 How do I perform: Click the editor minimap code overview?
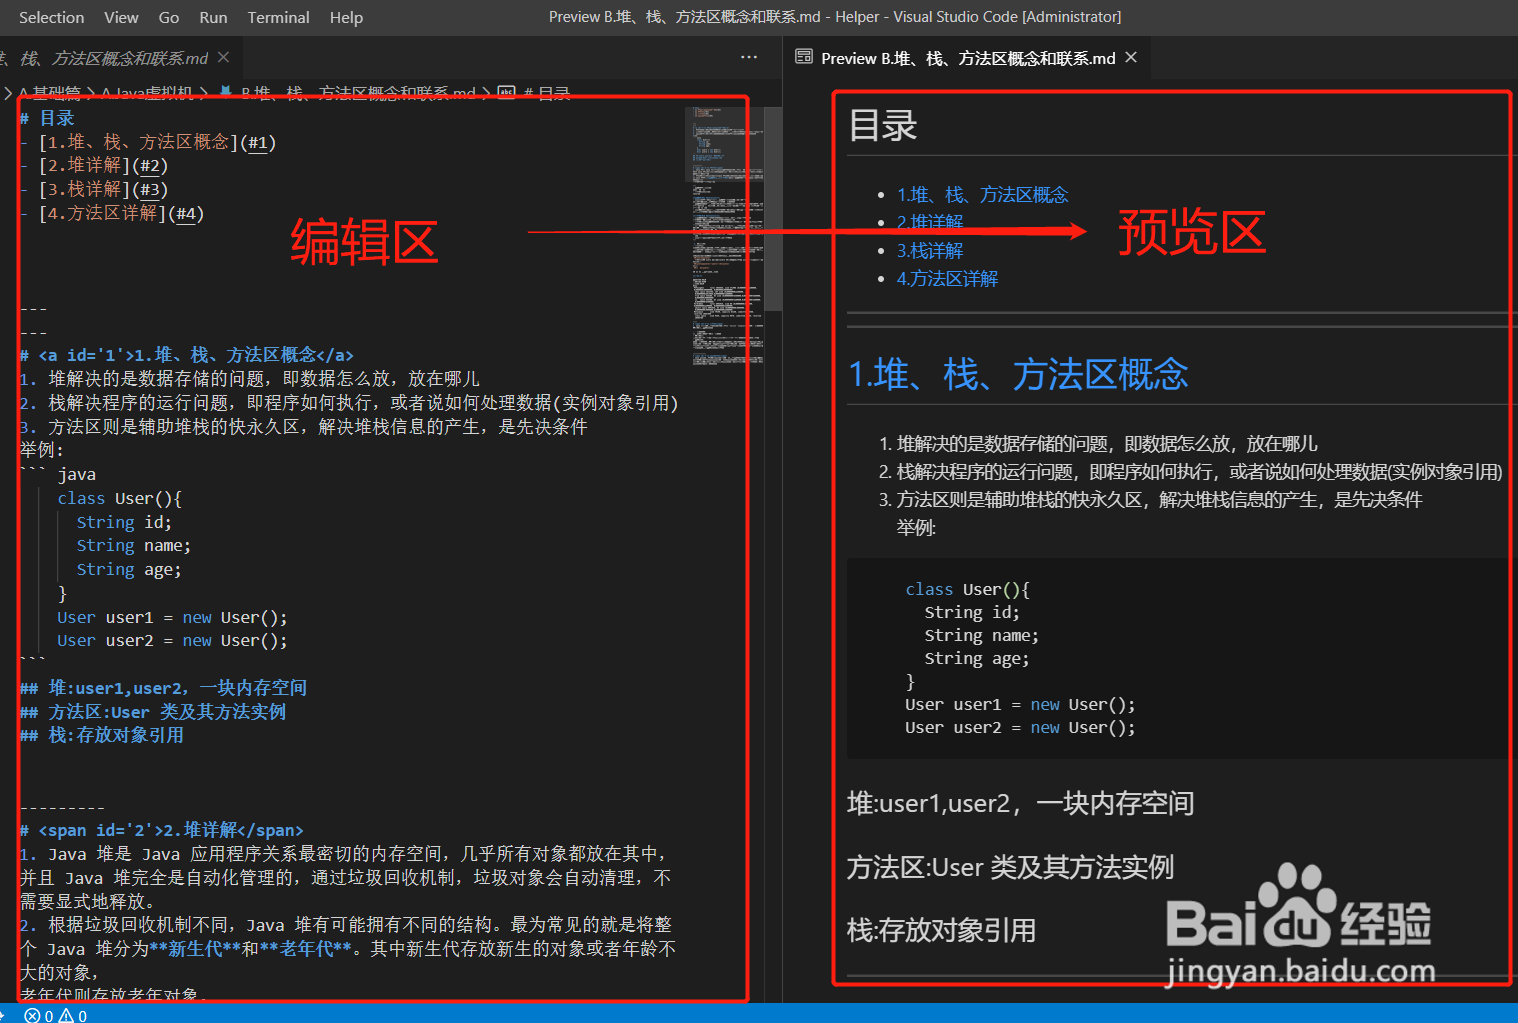click(x=726, y=235)
